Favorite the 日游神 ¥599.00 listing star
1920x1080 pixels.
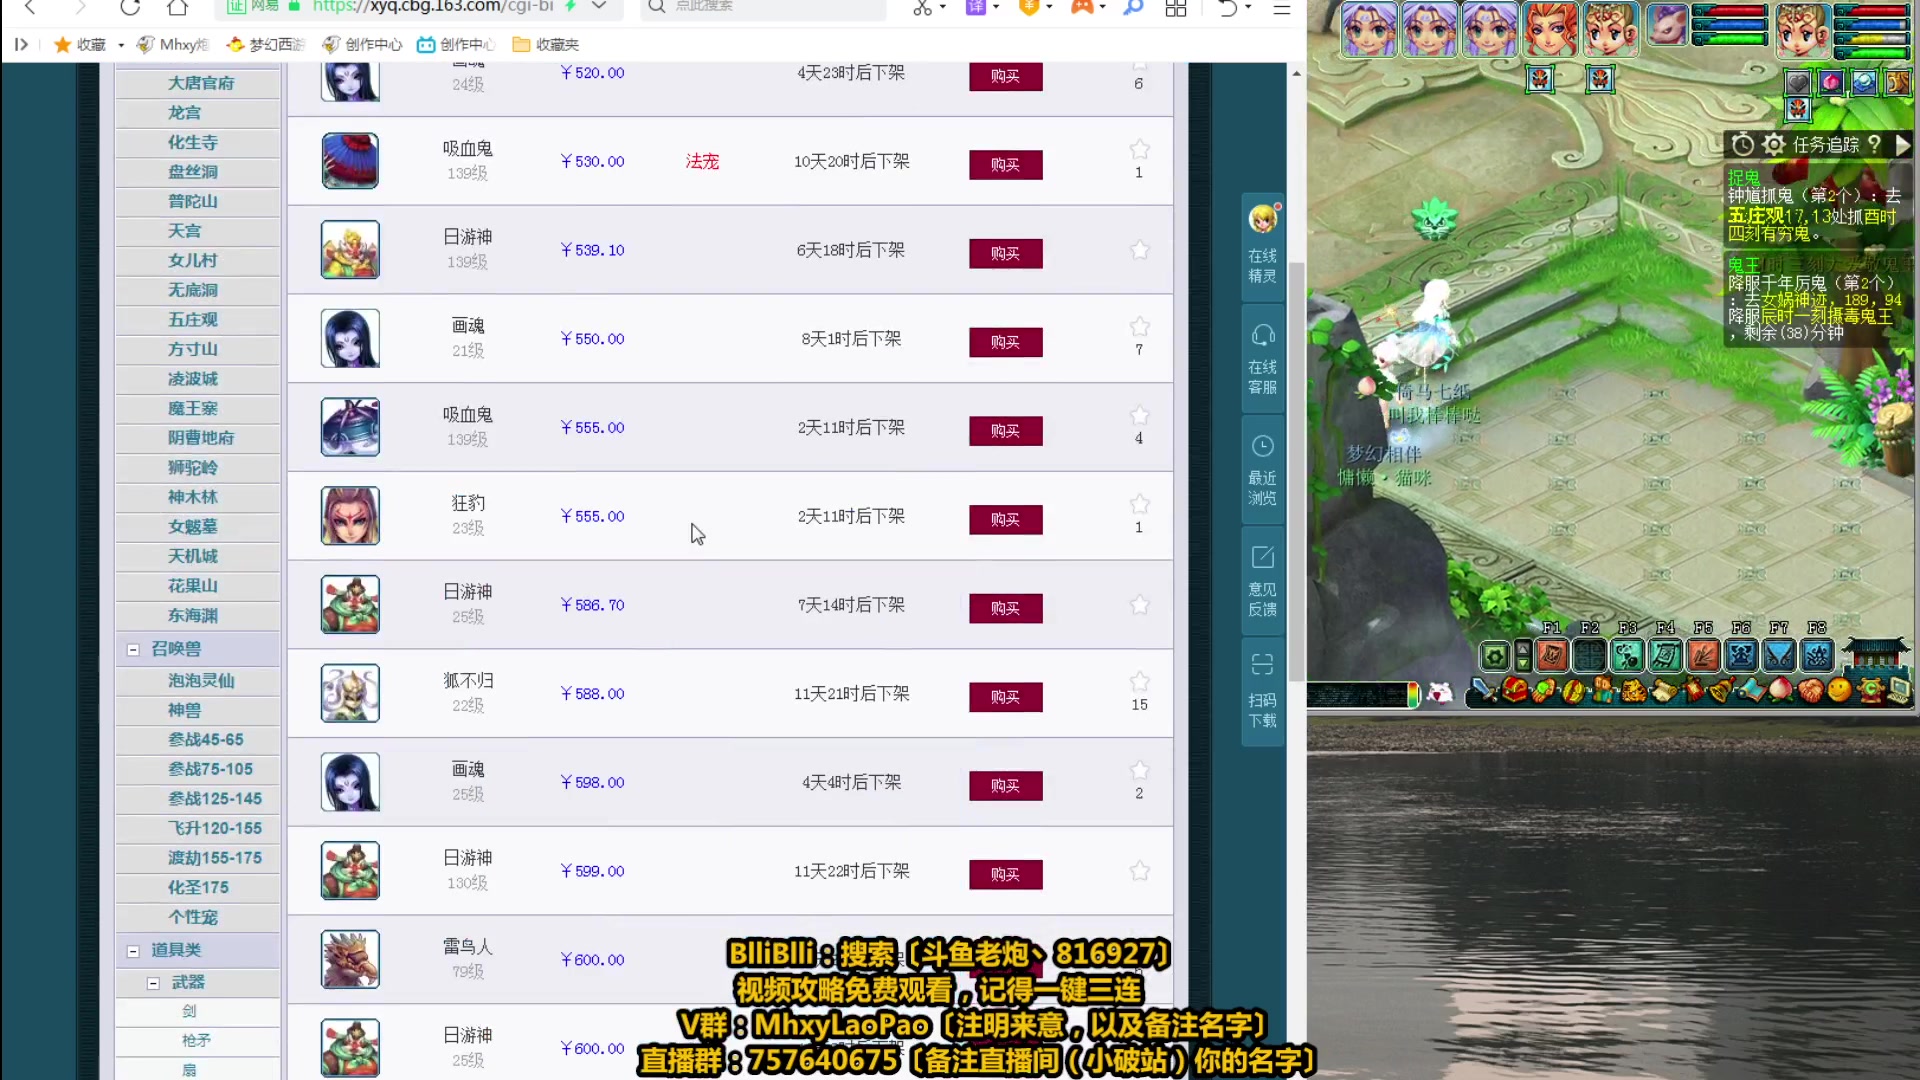pos(1139,871)
